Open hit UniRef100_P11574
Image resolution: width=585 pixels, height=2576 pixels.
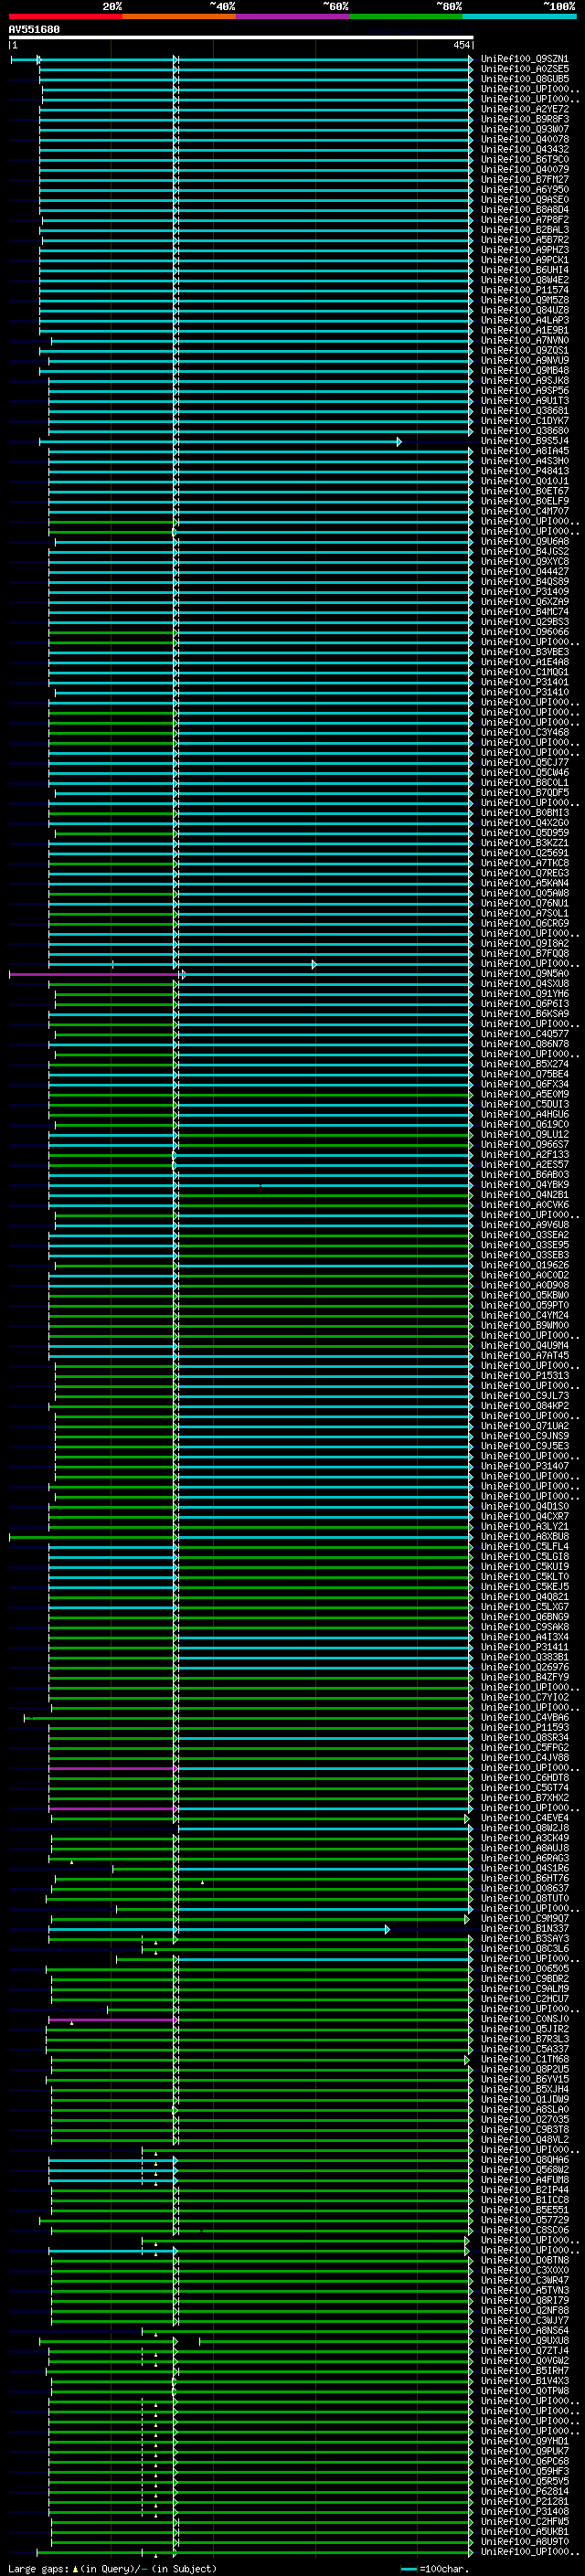(x=524, y=290)
